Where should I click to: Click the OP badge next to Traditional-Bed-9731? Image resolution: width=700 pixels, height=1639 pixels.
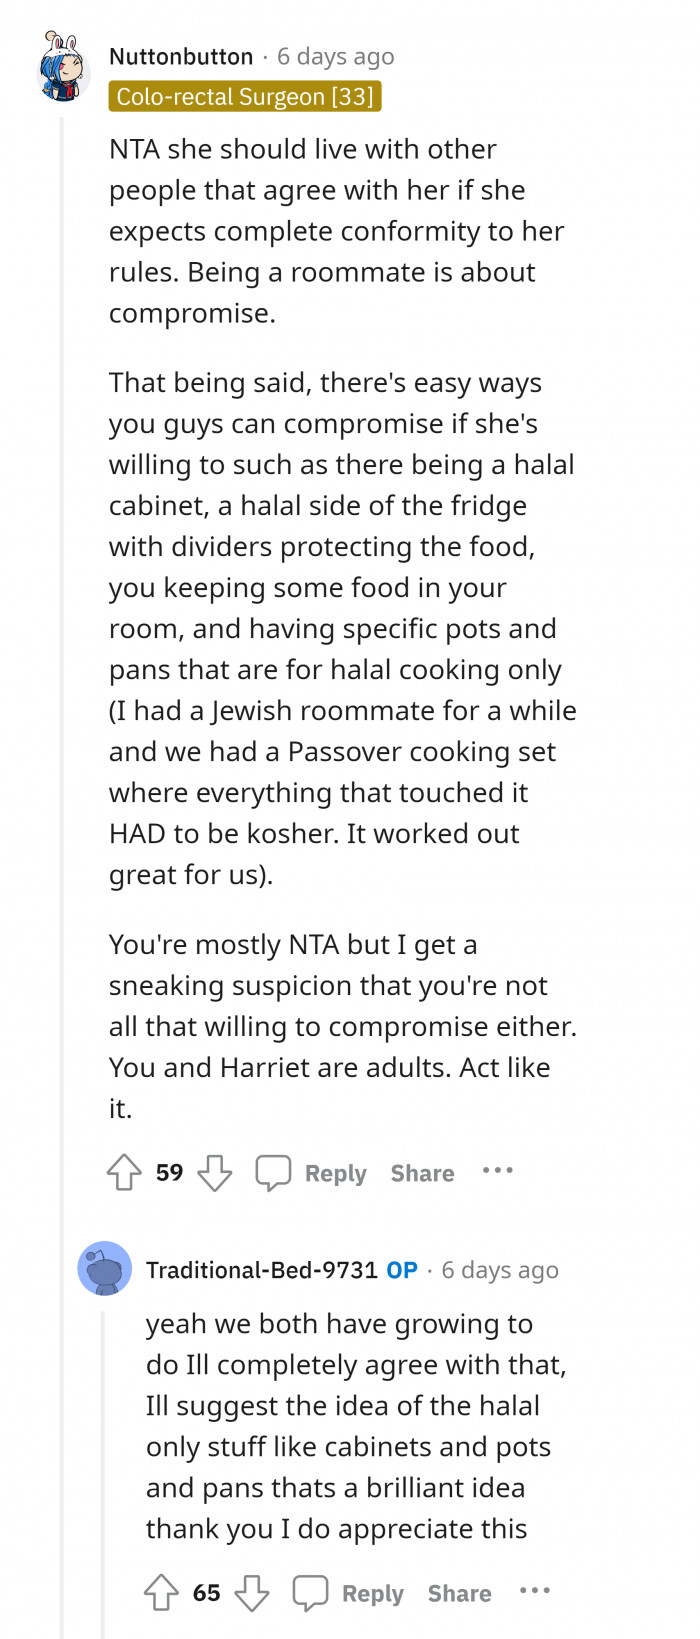tap(401, 1269)
